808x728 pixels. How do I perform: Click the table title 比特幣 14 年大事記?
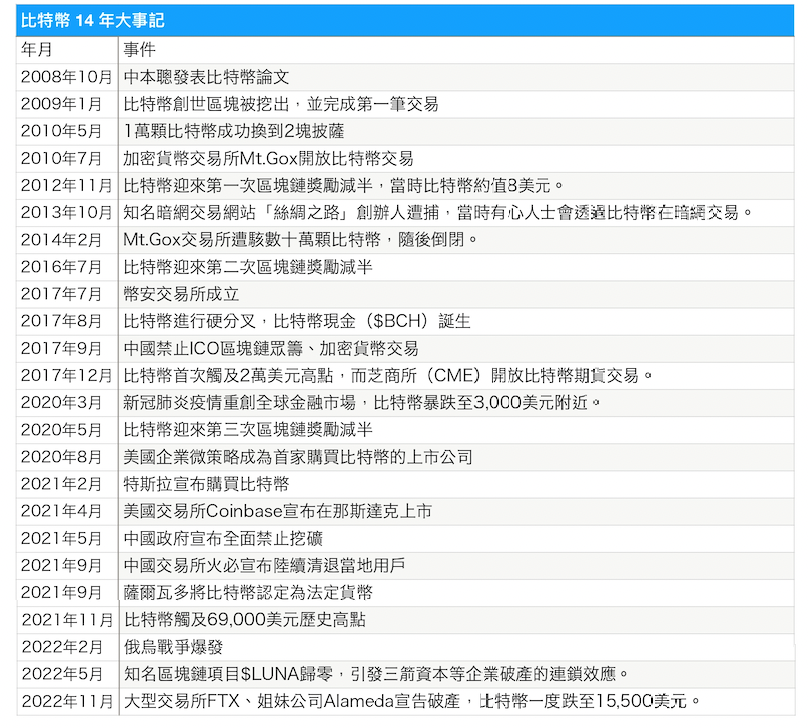93,21
